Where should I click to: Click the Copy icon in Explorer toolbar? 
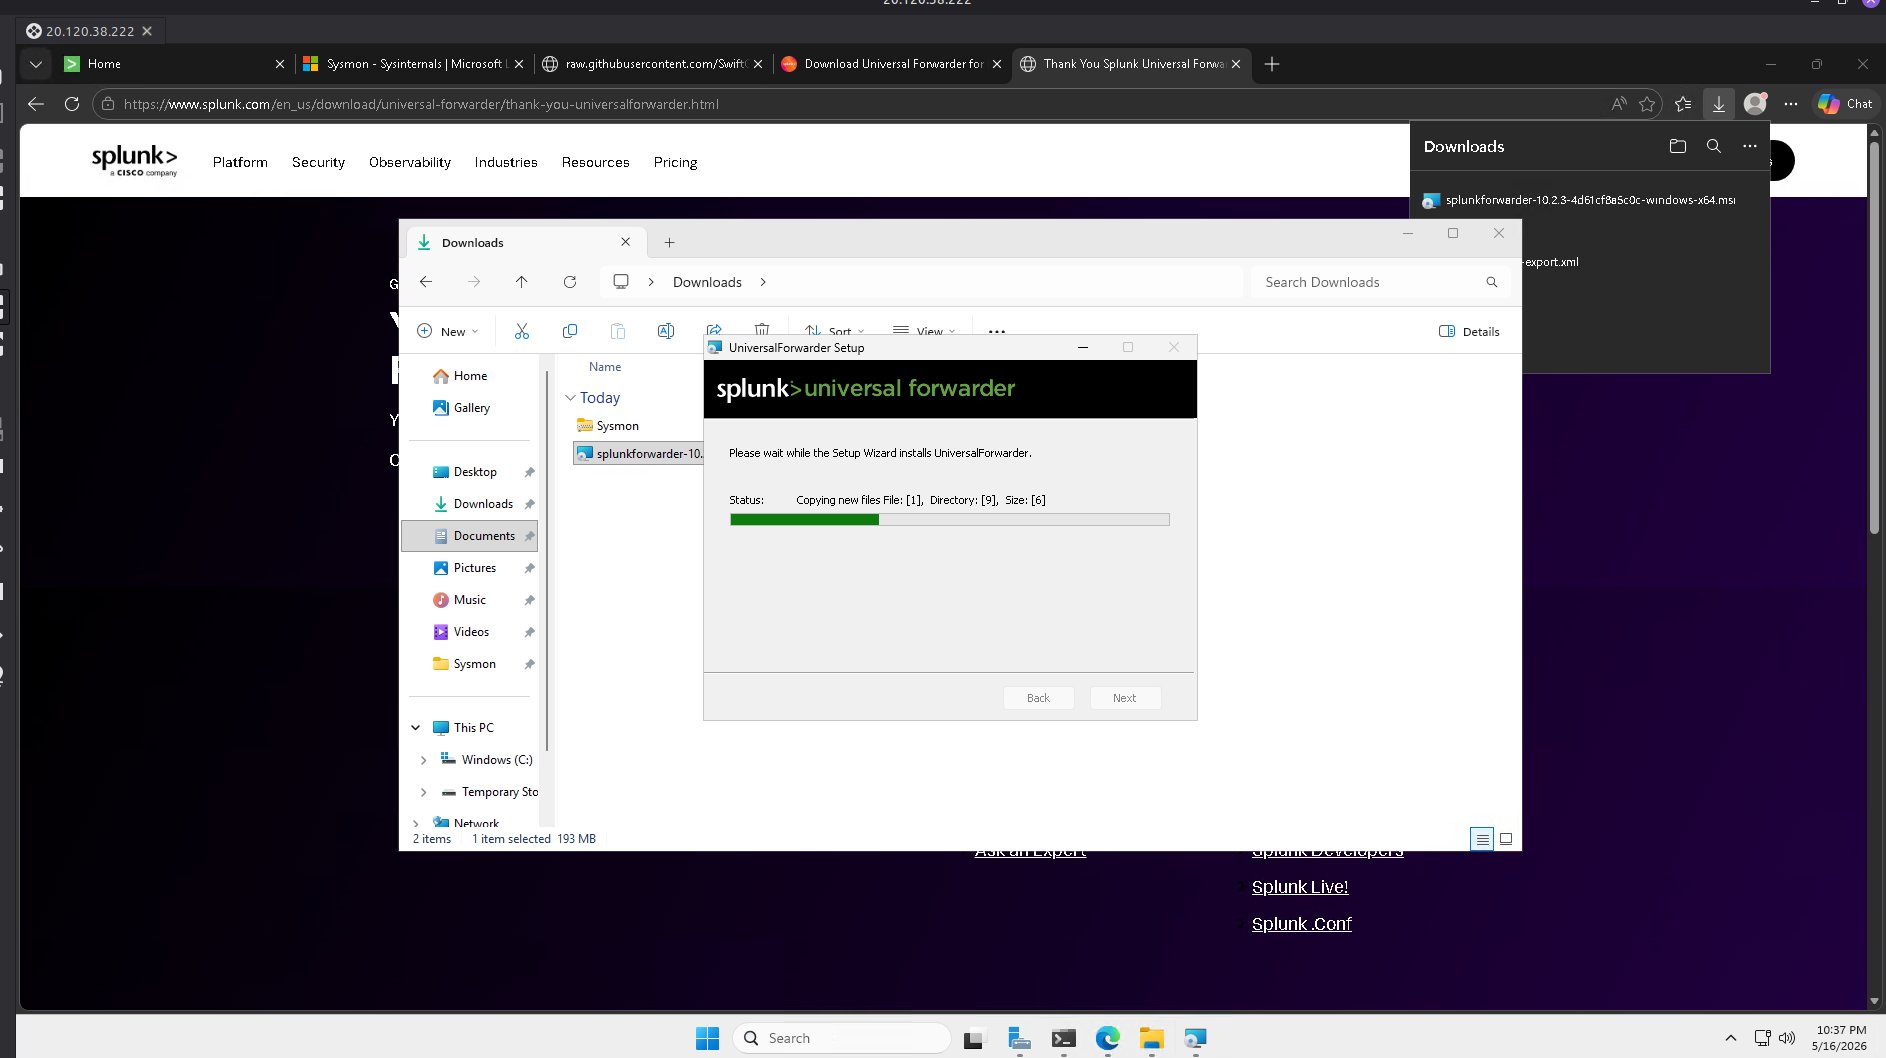tap(570, 331)
